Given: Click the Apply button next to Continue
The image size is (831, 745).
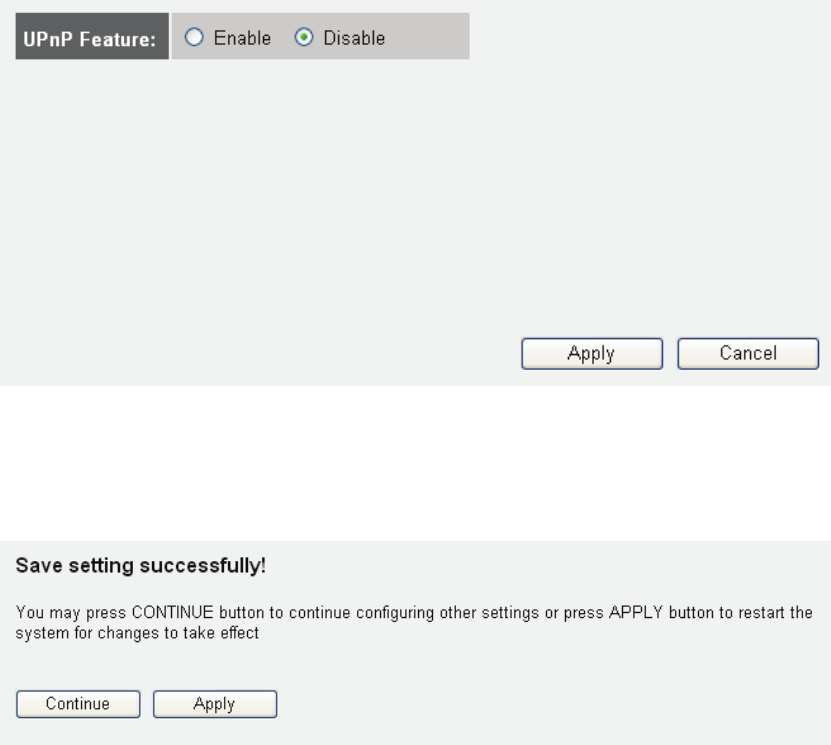Looking at the screenshot, I should pyautogui.click(x=215, y=704).
